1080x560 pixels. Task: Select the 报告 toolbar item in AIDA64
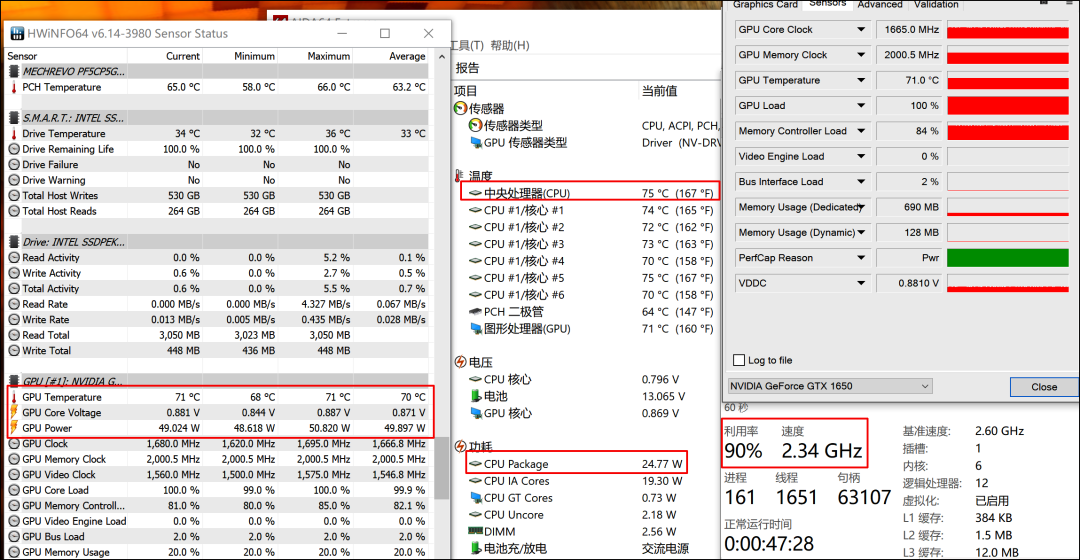[x=467, y=68]
